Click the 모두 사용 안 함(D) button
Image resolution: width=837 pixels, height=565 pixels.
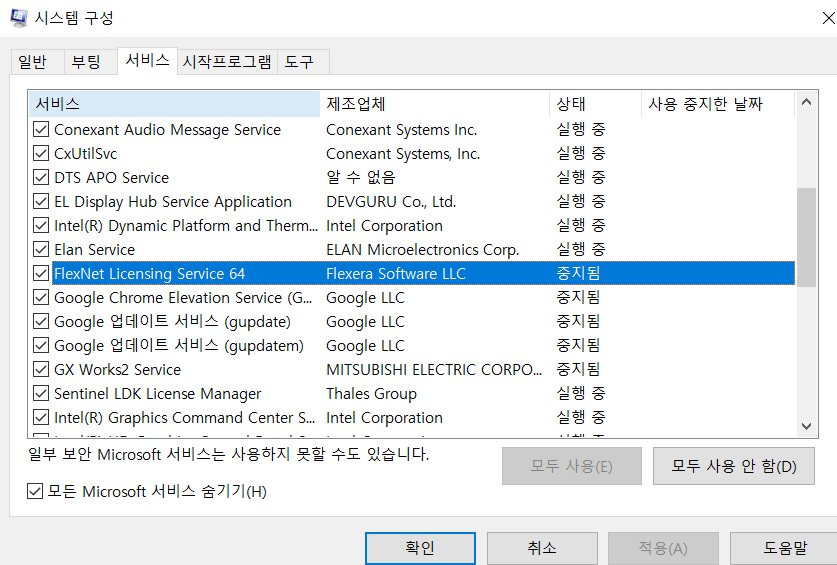[734, 466]
